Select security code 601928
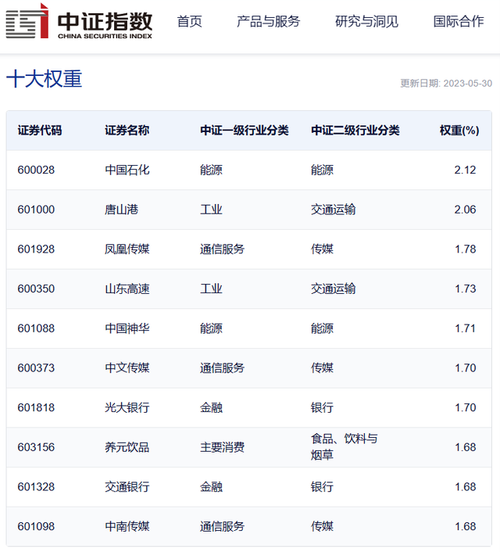The height and width of the screenshot is (552, 500). pos(36,249)
